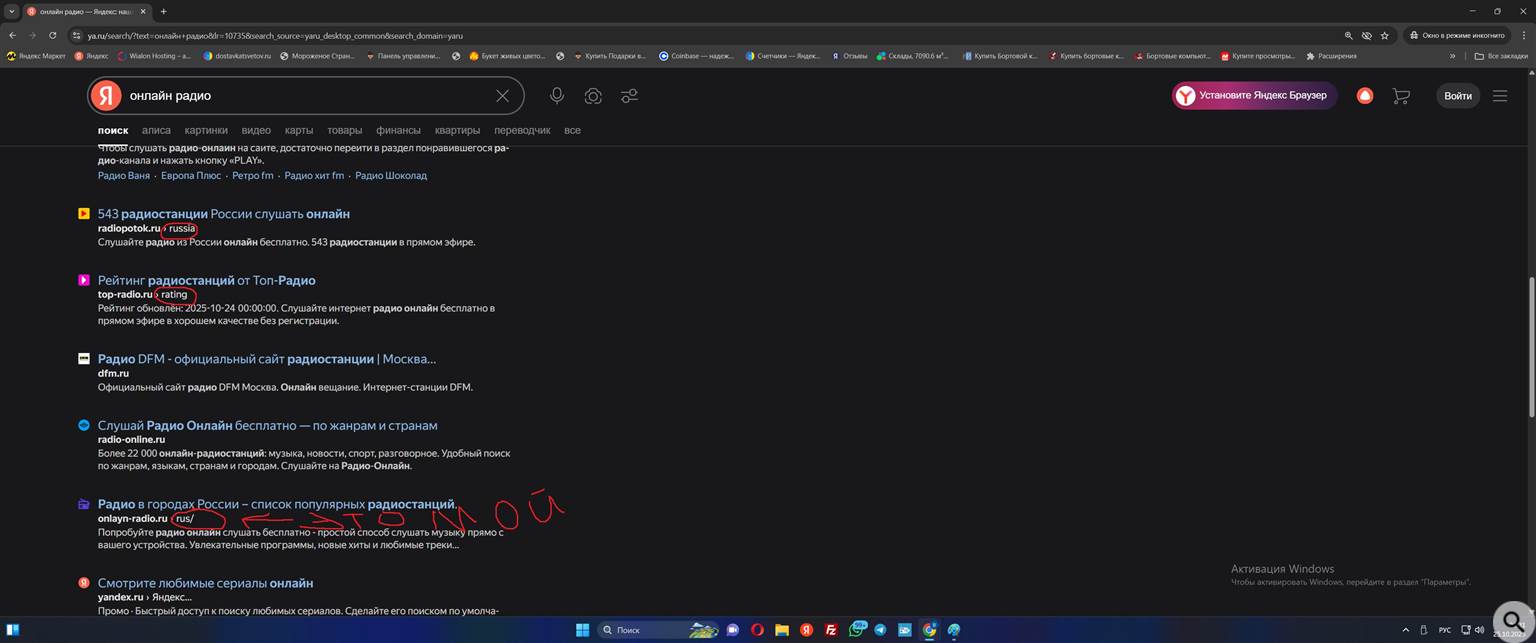Activate voice search with the microphone icon
Viewport: 1536px width, 643px height.
pos(557,96)
